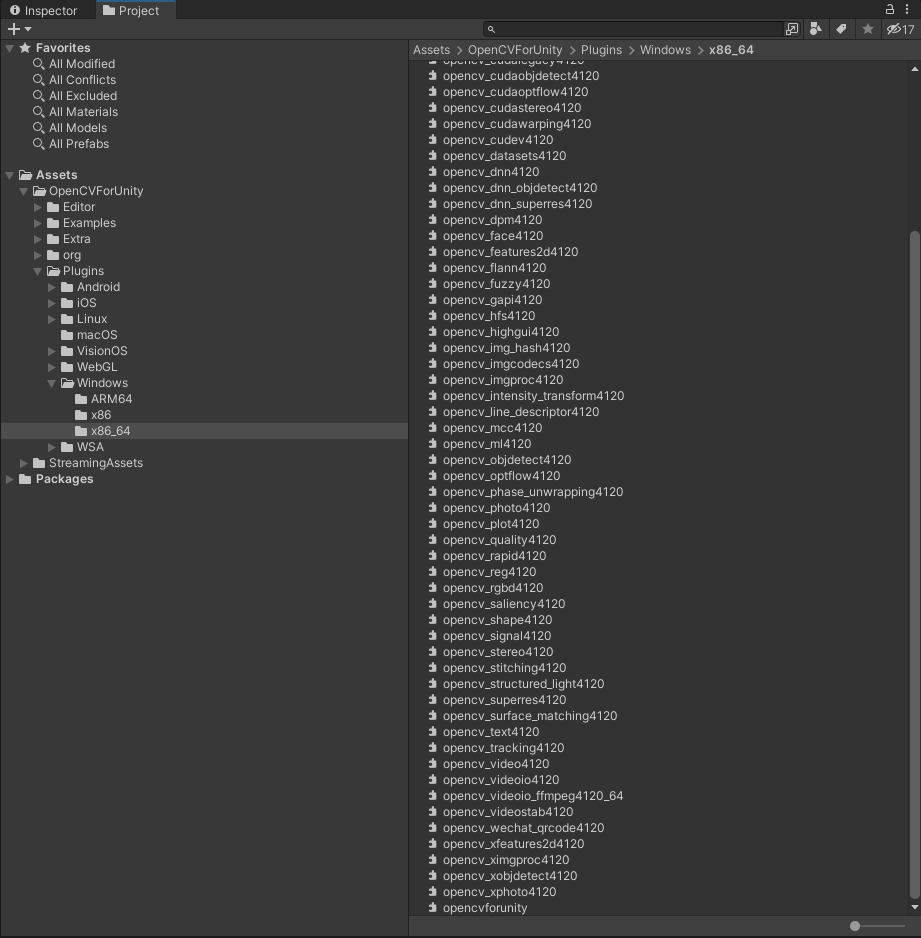
Task: Select the opencv_tracking4120 plugin file
Action: (x=503, y=747)
